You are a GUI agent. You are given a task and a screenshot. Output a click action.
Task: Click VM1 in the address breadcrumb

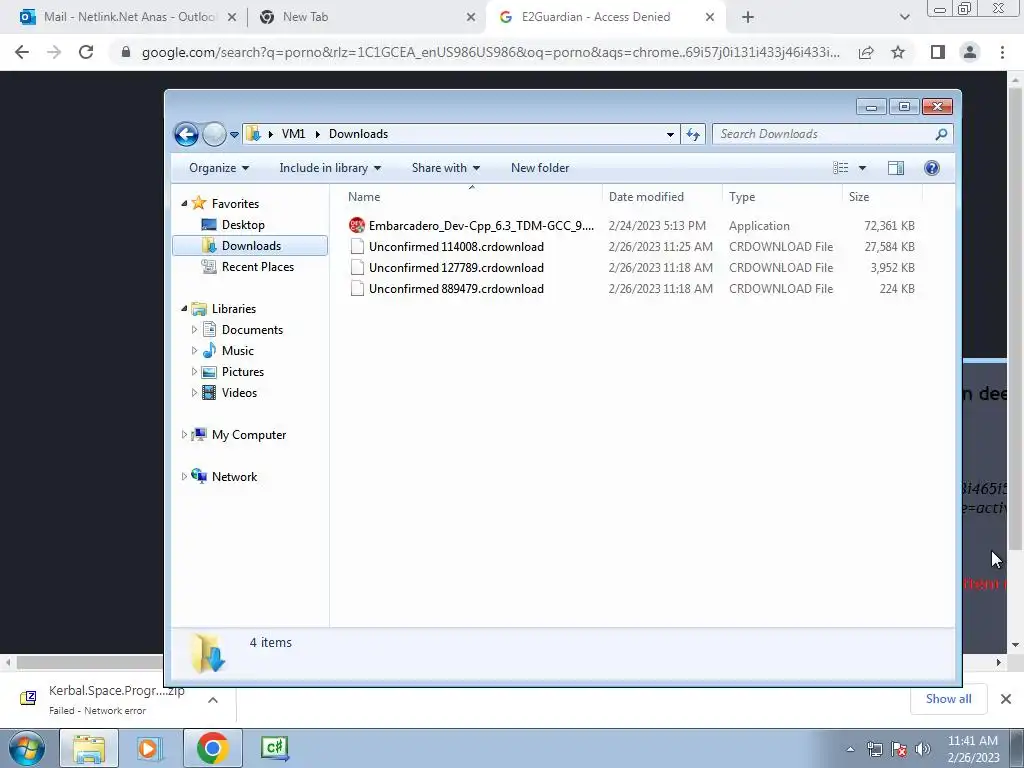pos(293,134)
